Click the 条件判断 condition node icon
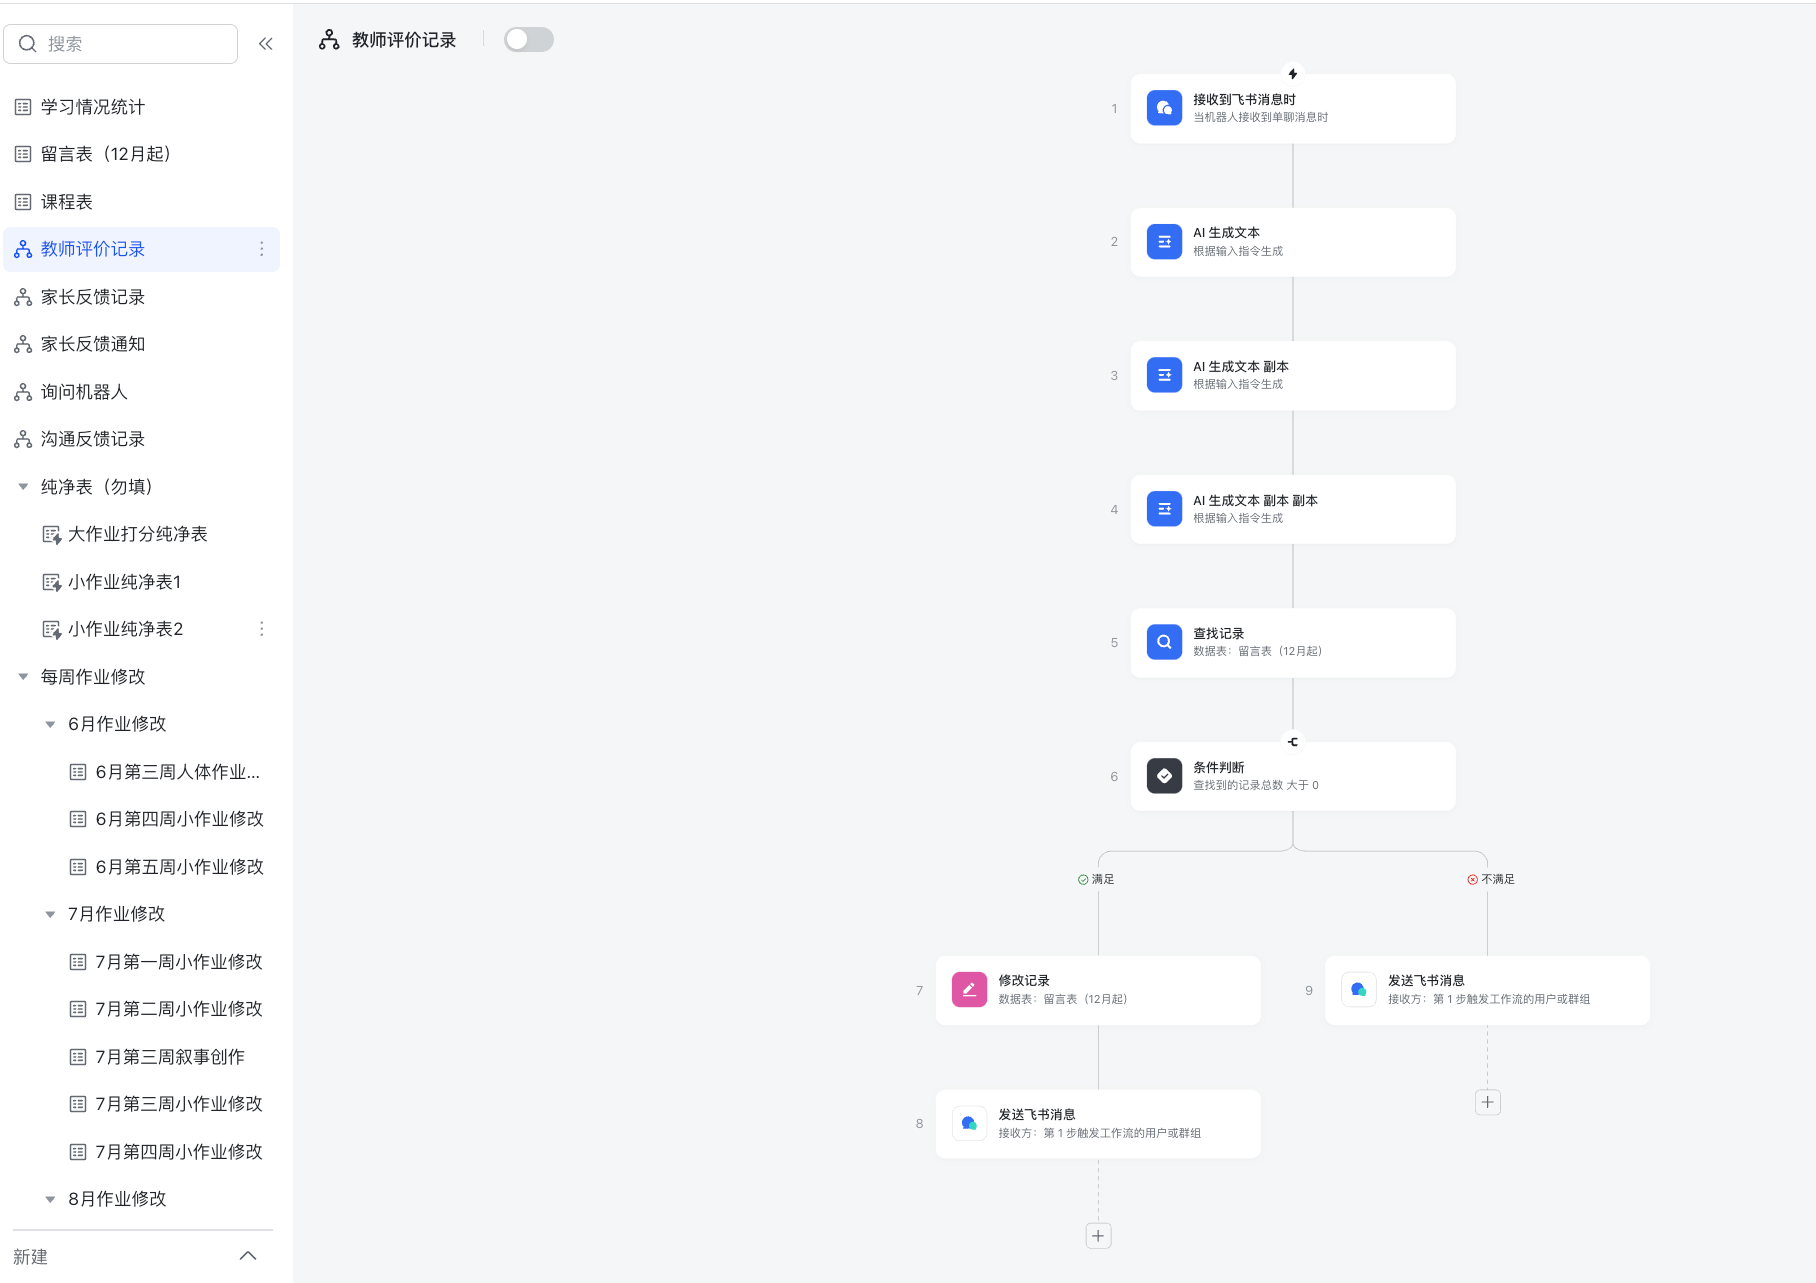Viewport: 1816px width, 1283px height. tap(1163, 775)
